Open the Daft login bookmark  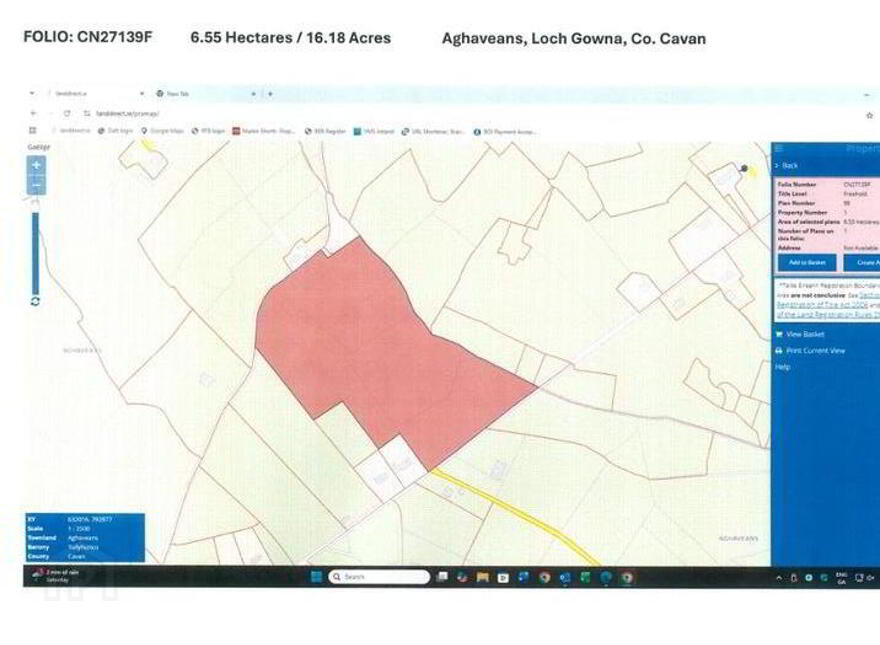115,131
